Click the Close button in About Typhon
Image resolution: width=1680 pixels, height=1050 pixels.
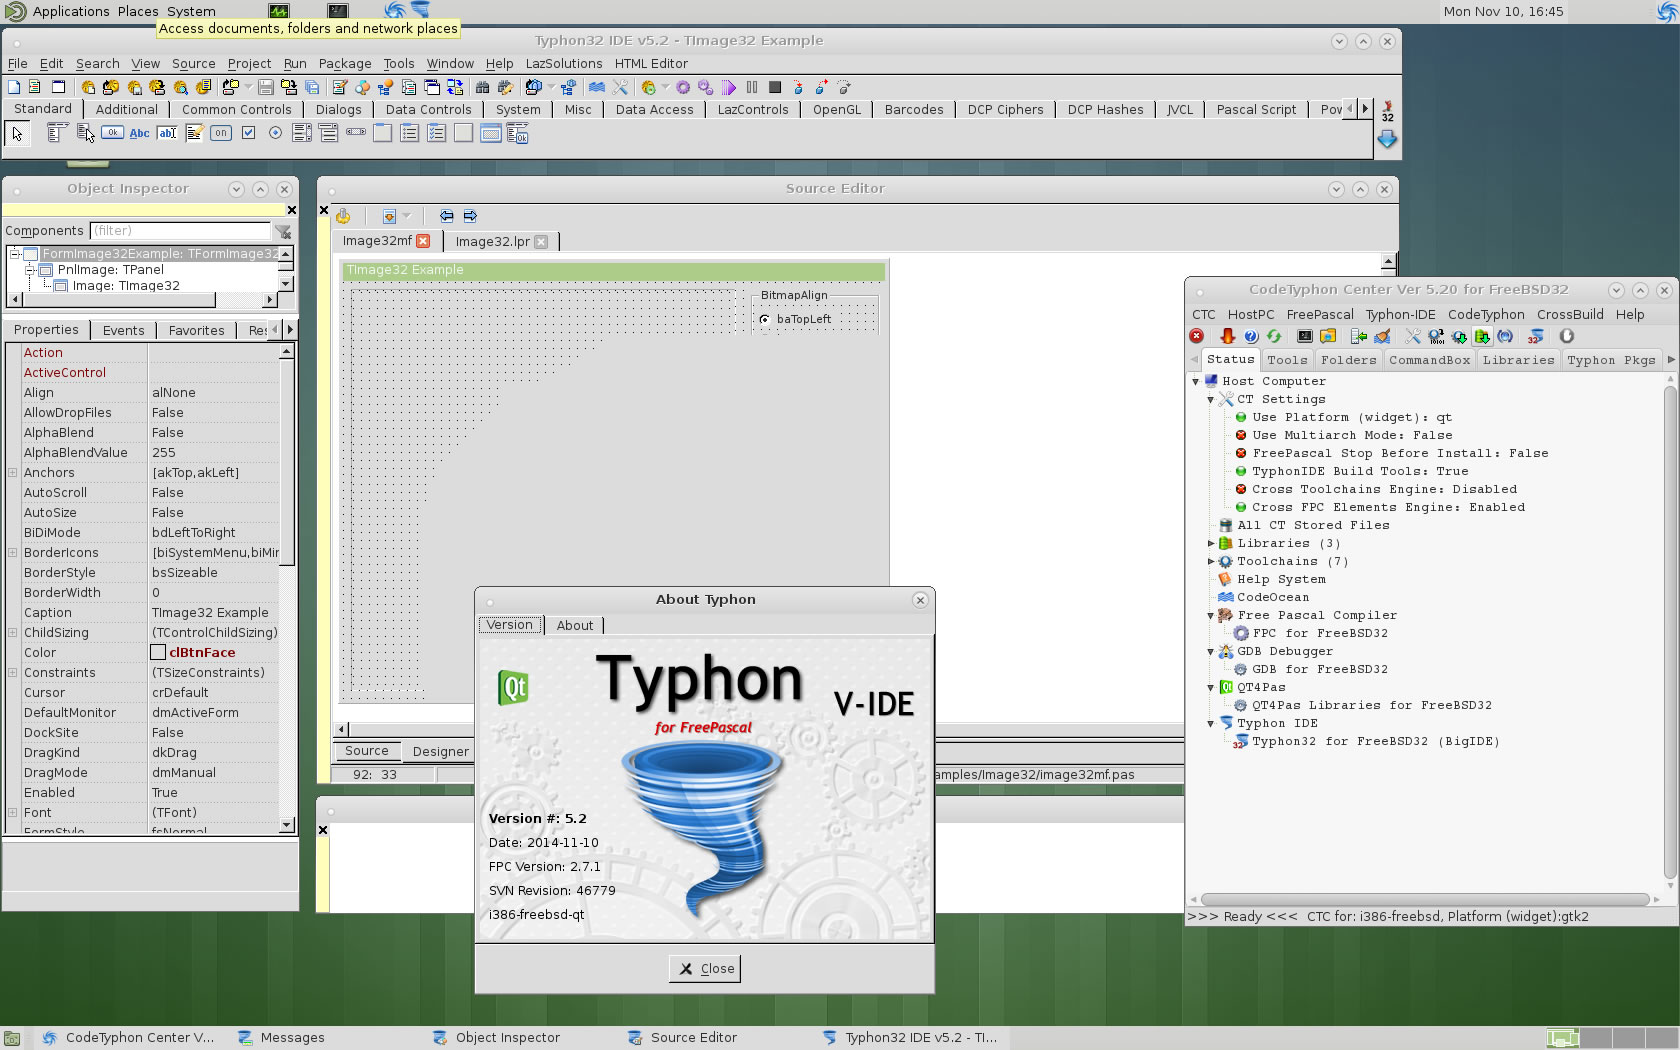click(705, 968)
